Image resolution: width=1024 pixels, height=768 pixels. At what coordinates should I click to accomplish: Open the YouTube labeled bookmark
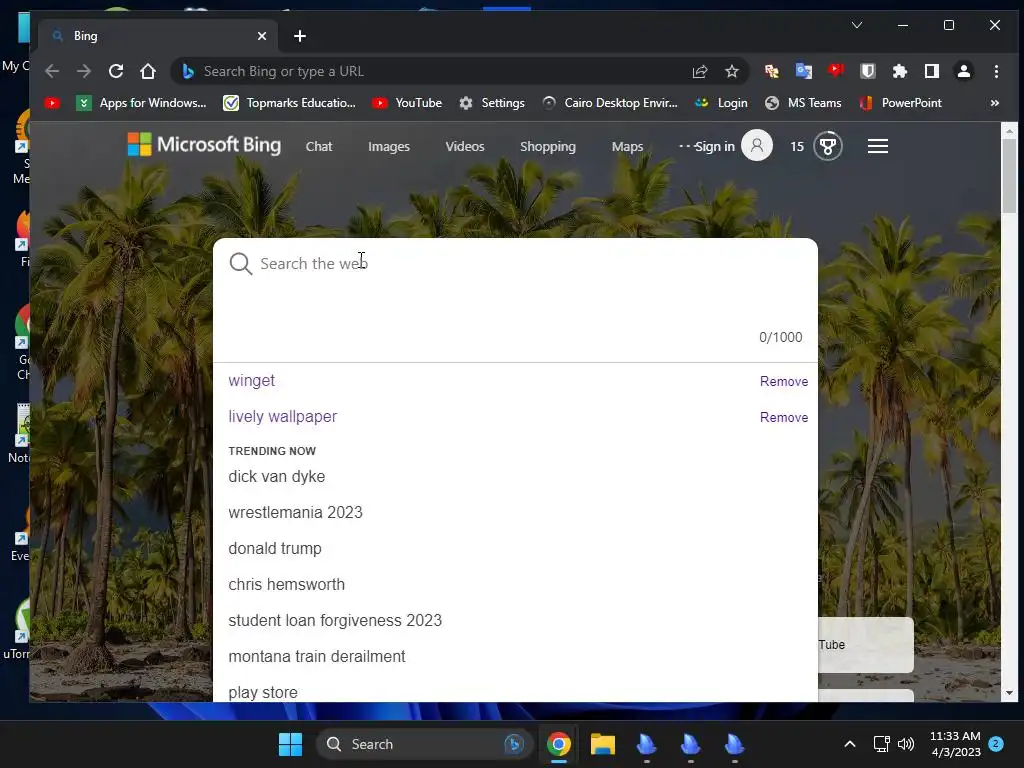407,103
